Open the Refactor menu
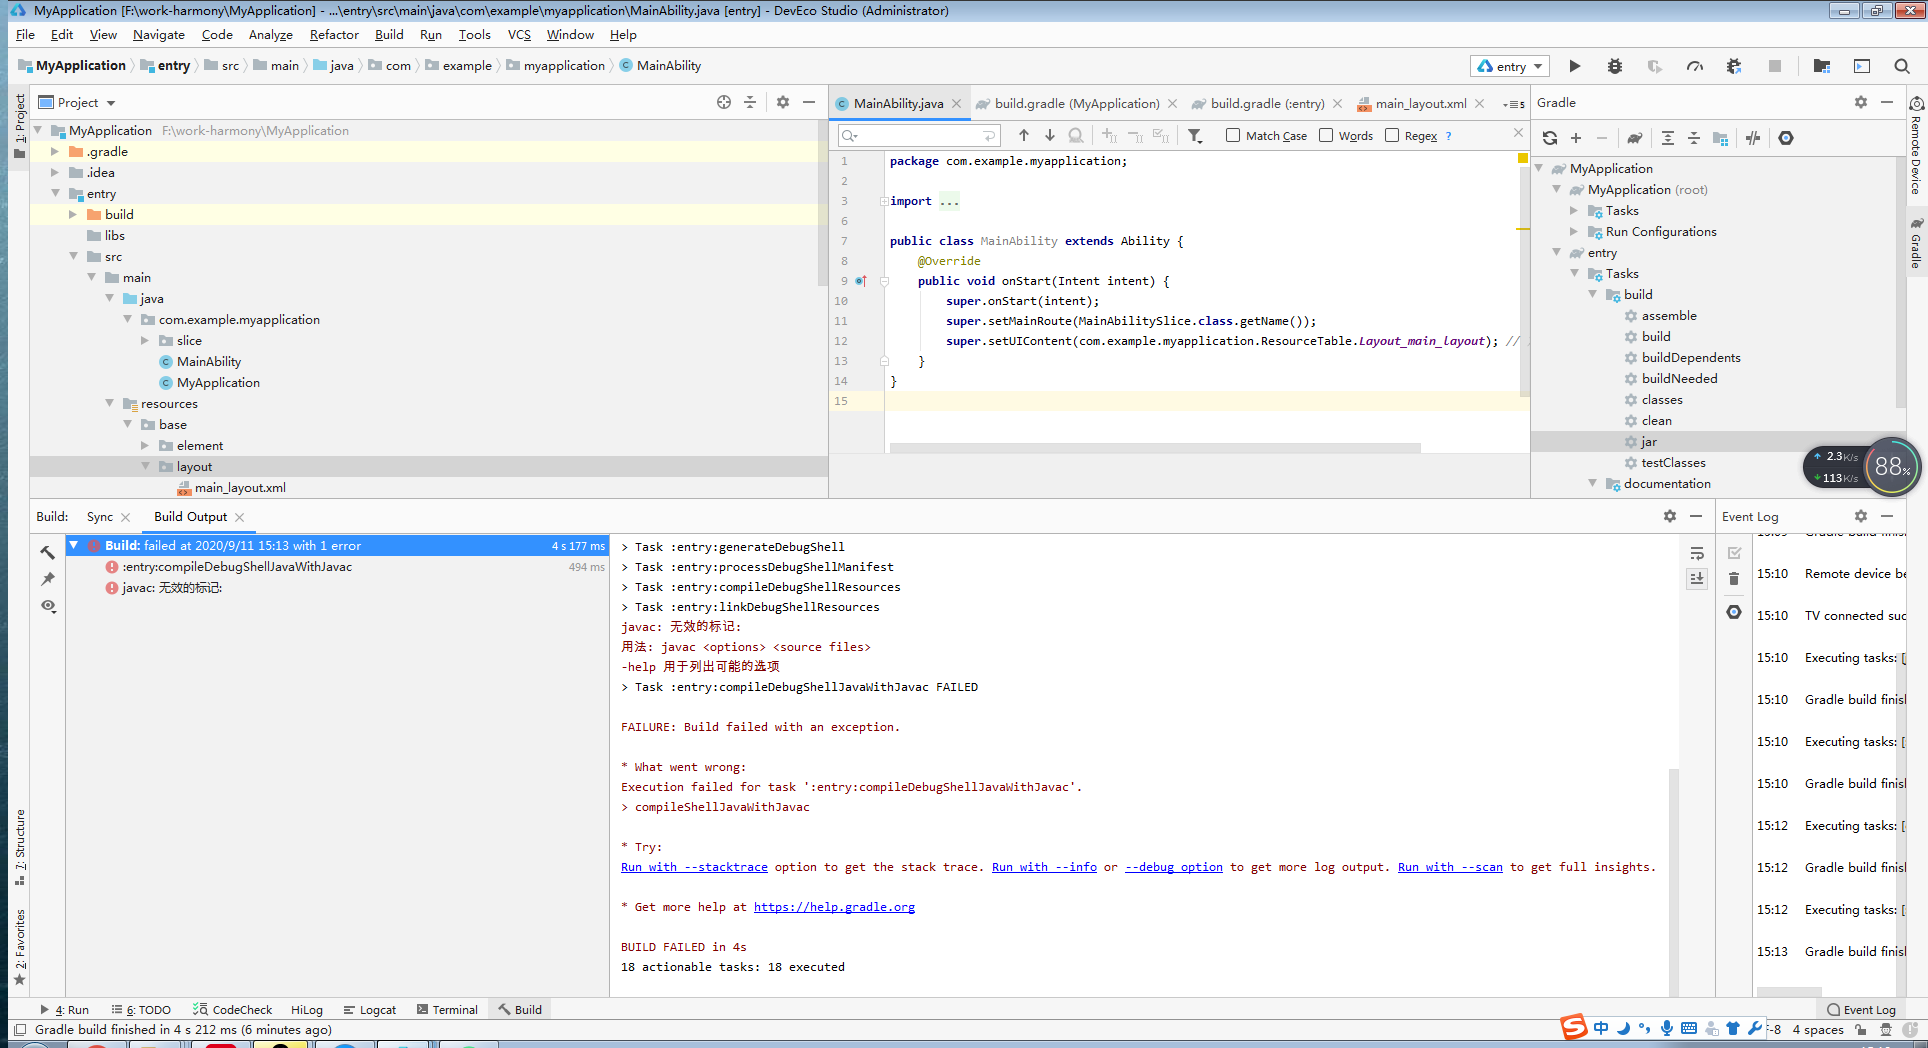The height and width of the screenshot is (1048, 1928). point(334,34)
